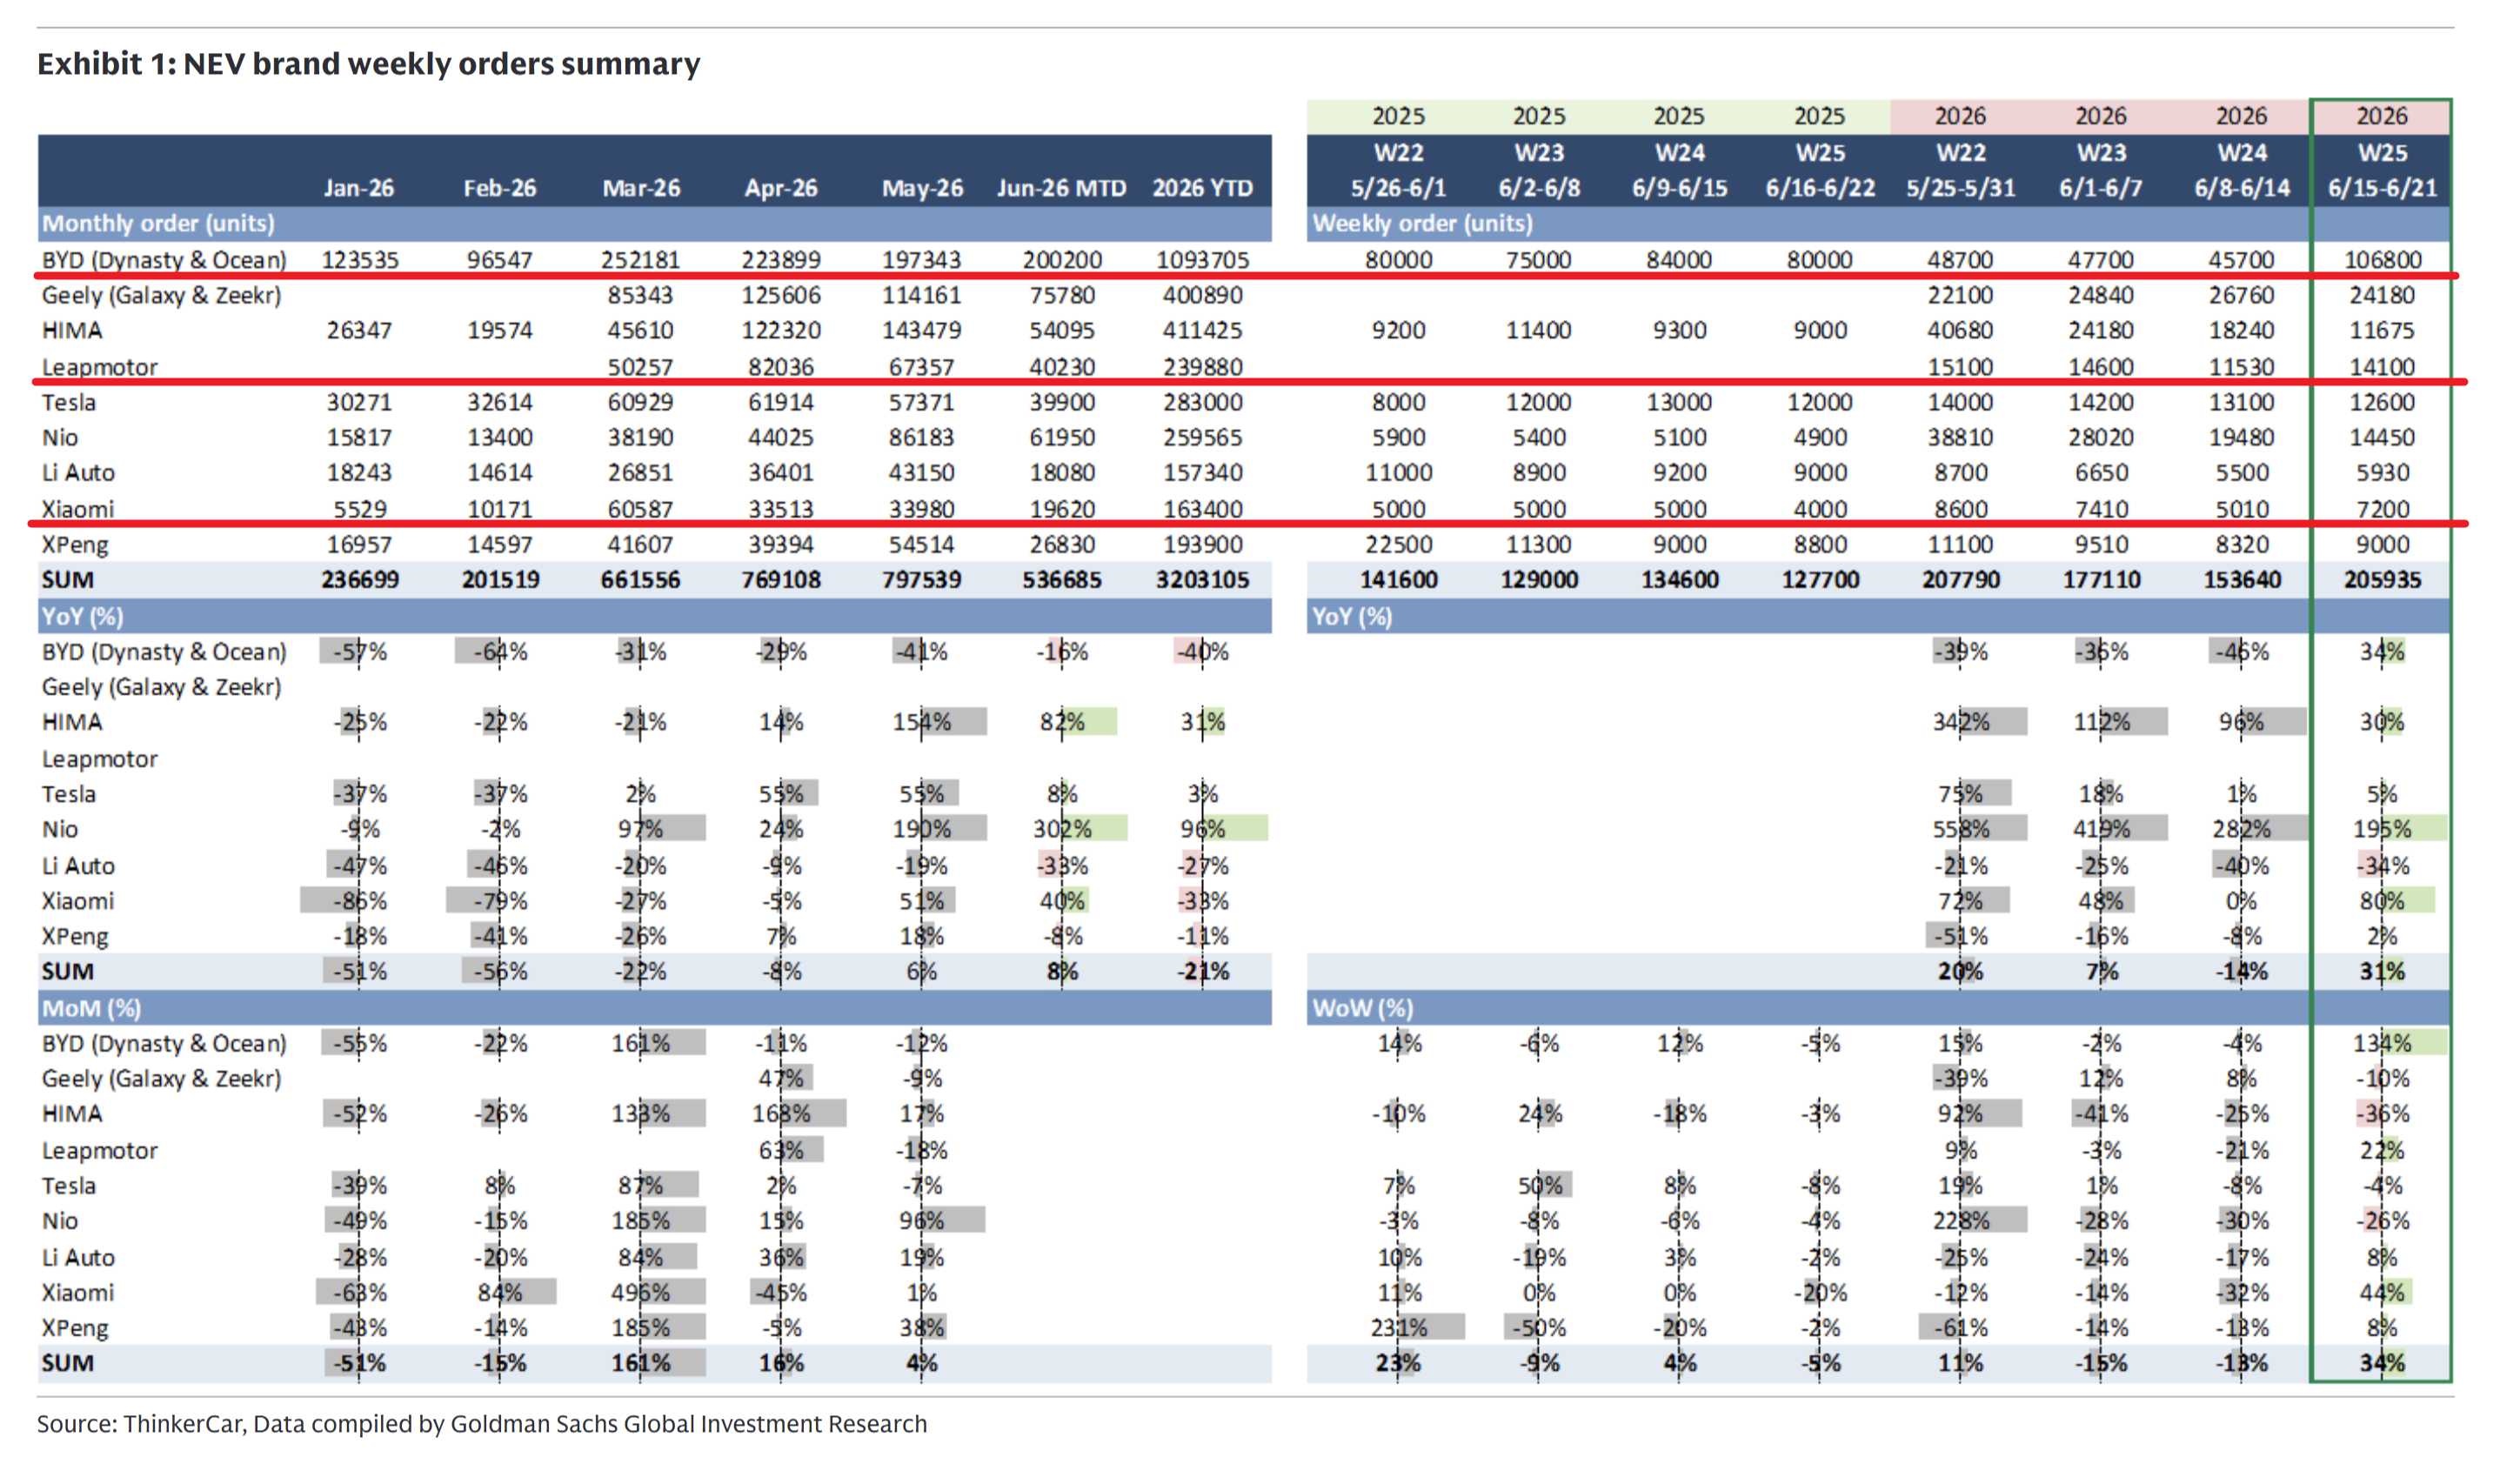The width and height of the screenshot is (2520, 1464).
Task: Click the SUM 2026 YTD total '3203105'
Action: click(x=1203, y=580)
